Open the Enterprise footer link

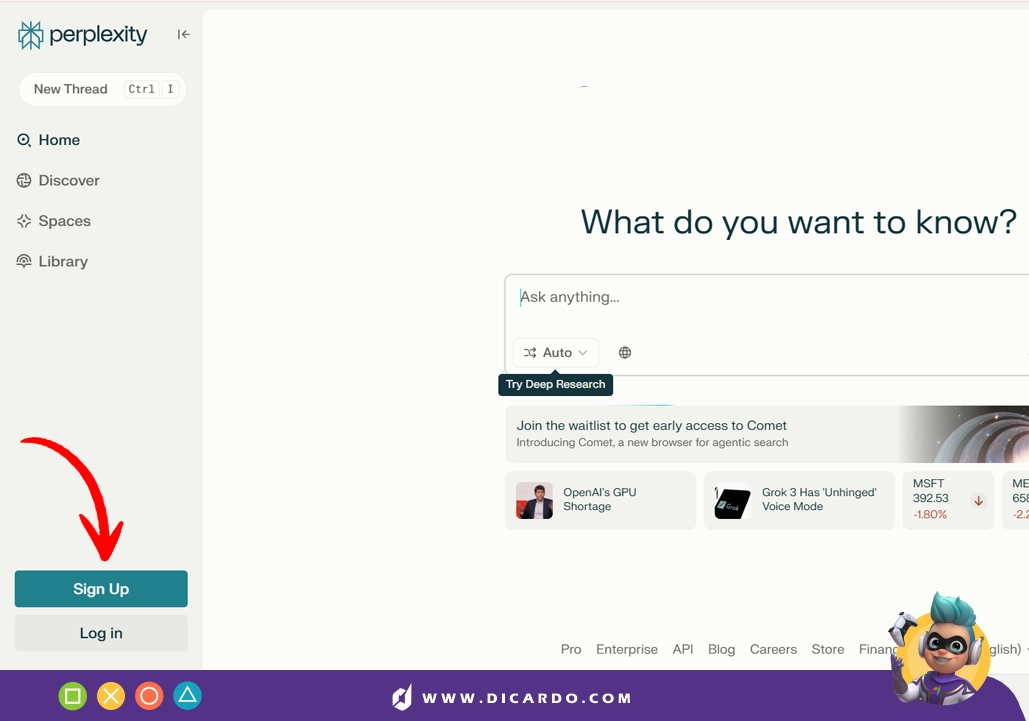[627, 649]
